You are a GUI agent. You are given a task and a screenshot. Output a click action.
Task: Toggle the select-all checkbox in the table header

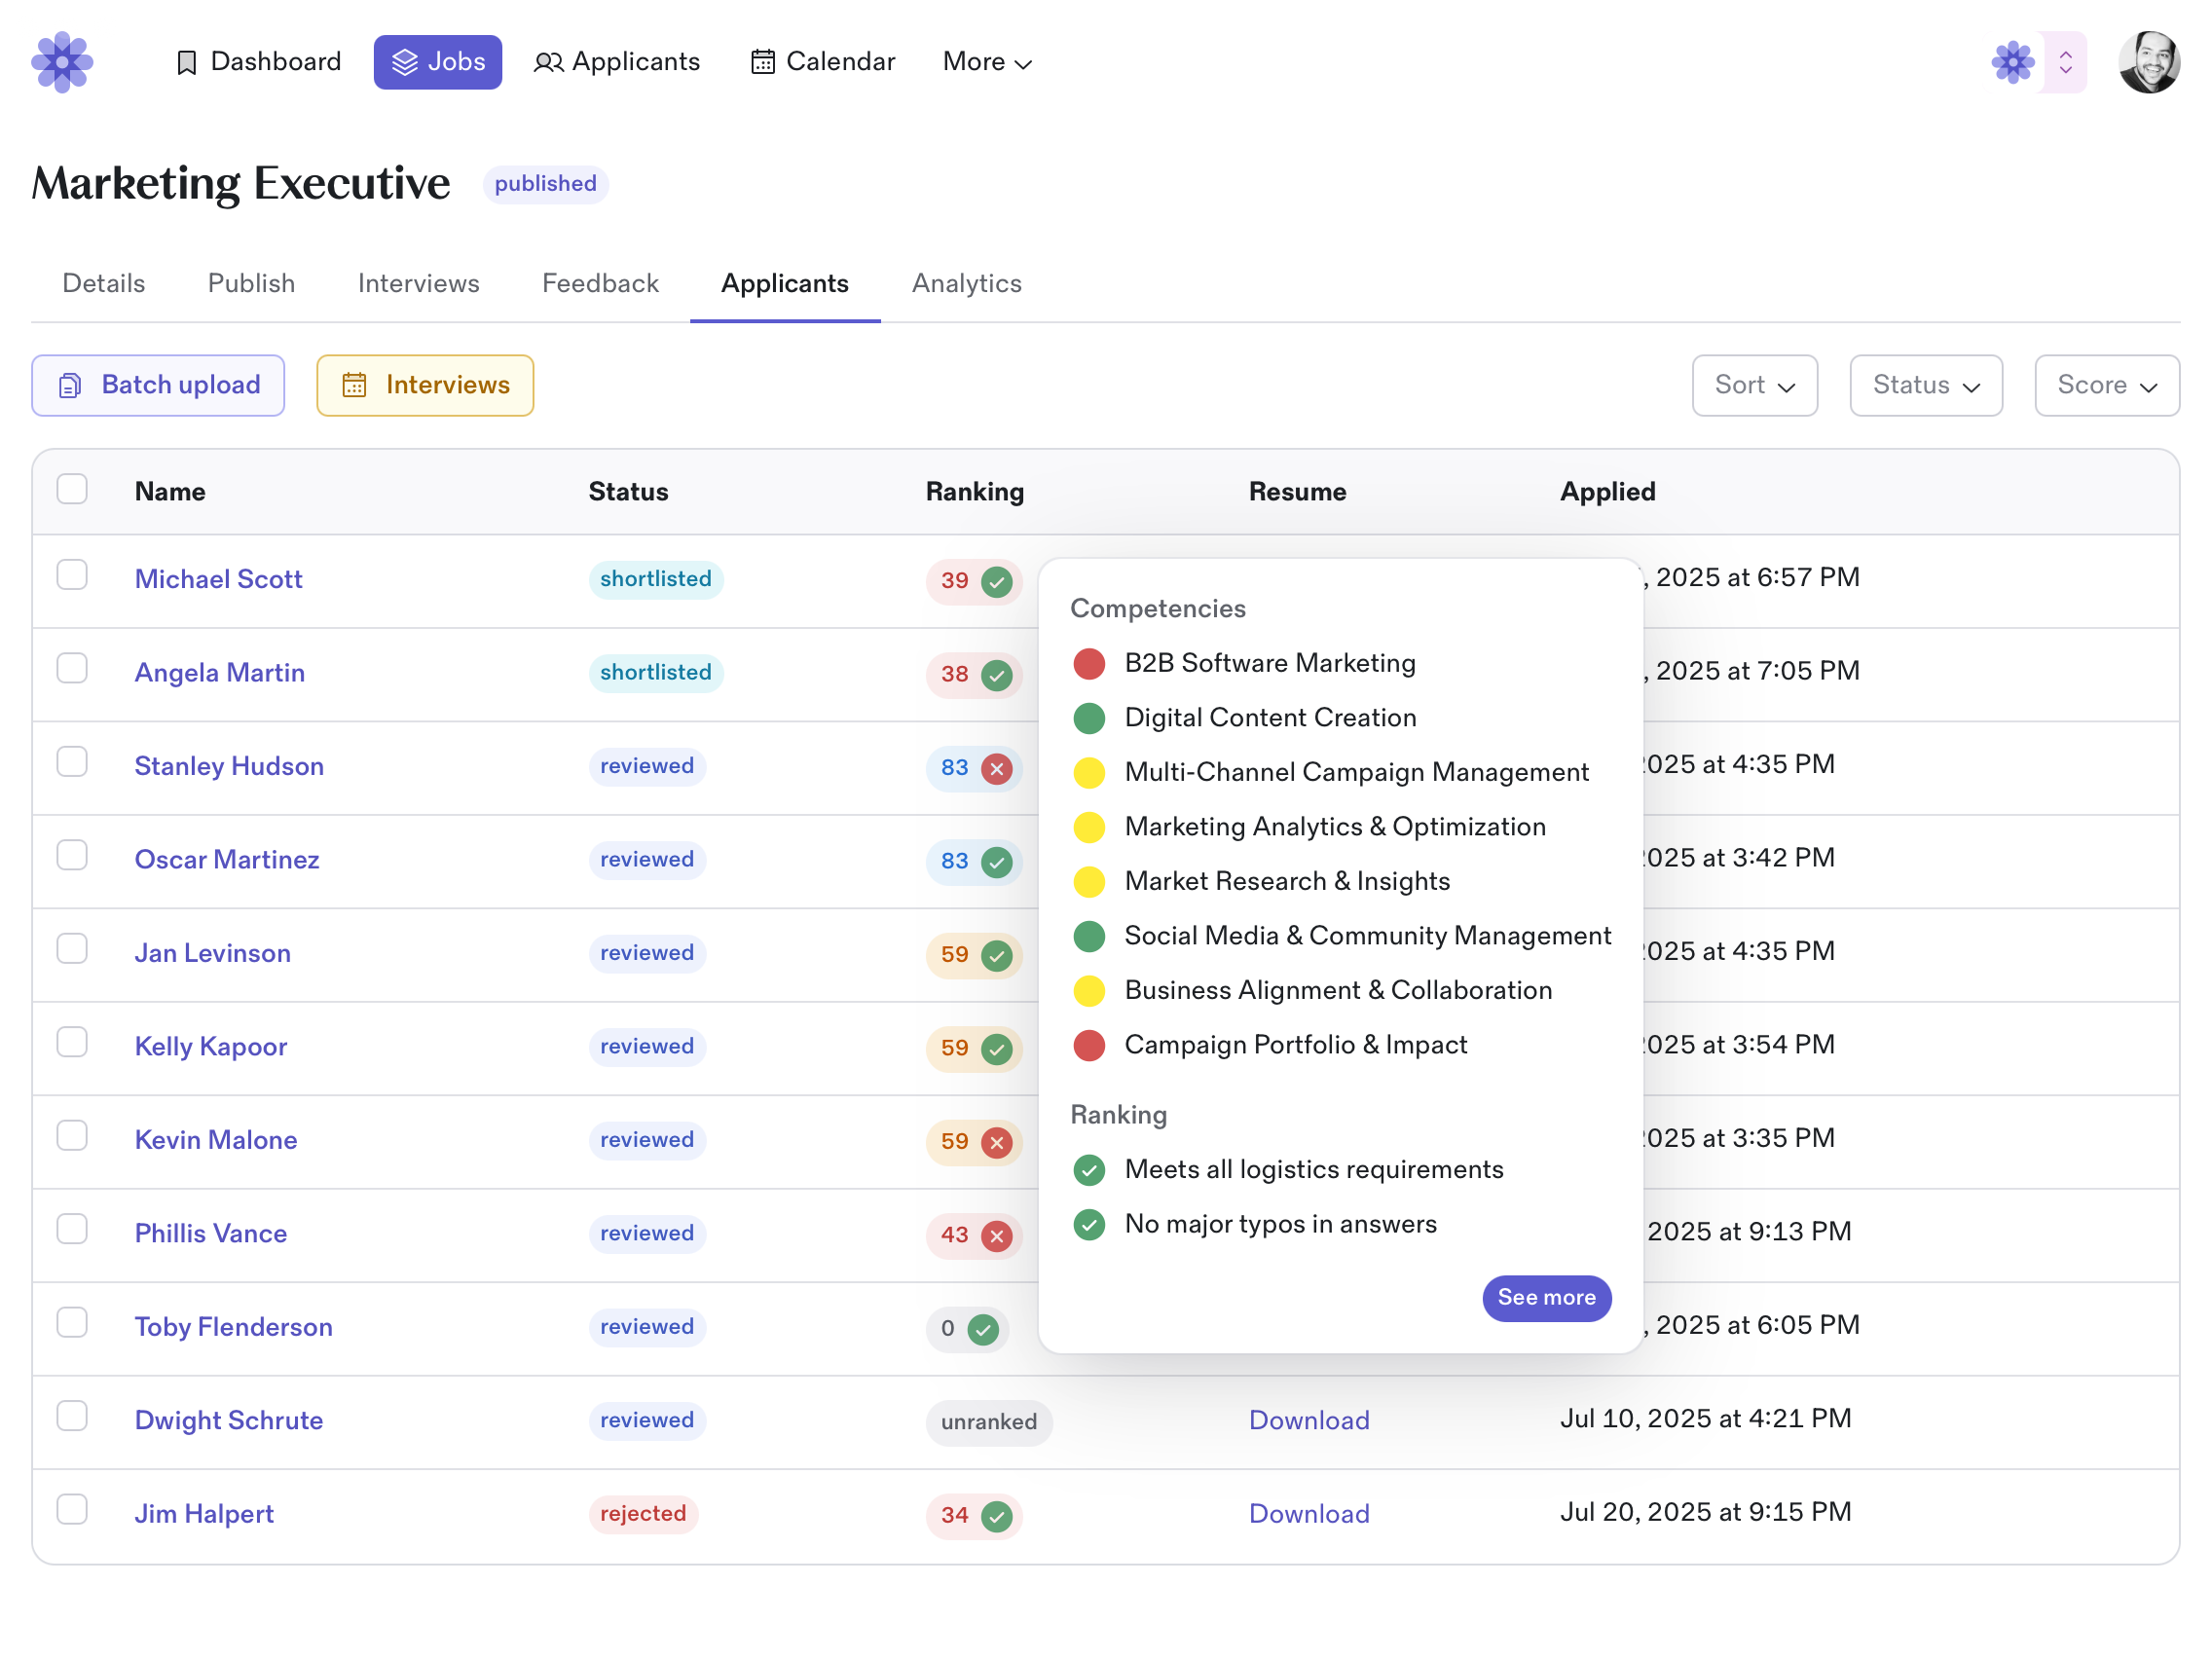pyautogui.click(x=72, y=489)
